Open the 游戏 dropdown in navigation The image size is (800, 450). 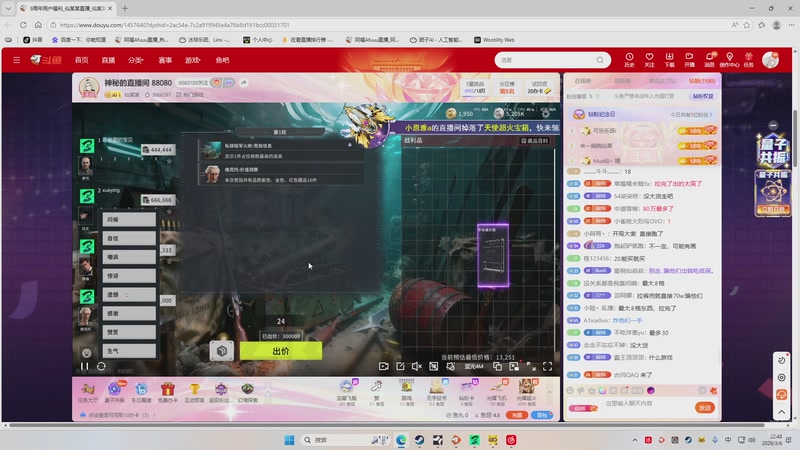coord(192,60)
